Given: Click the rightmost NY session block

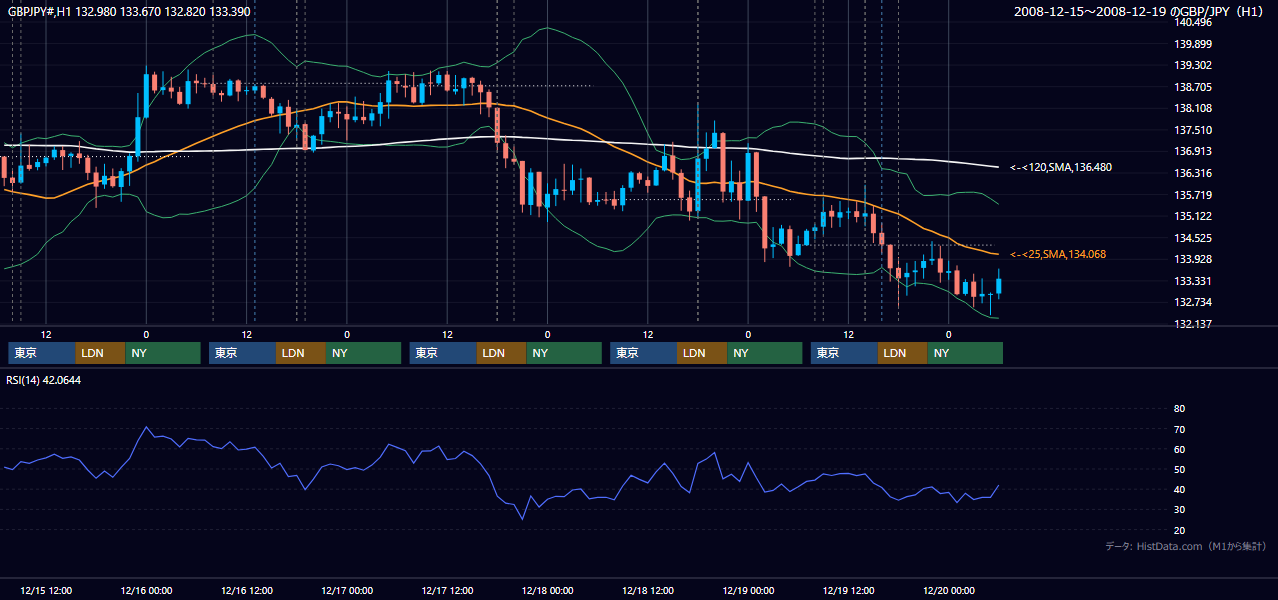Looking at the screenshot, I should click(x=965, y=353).
